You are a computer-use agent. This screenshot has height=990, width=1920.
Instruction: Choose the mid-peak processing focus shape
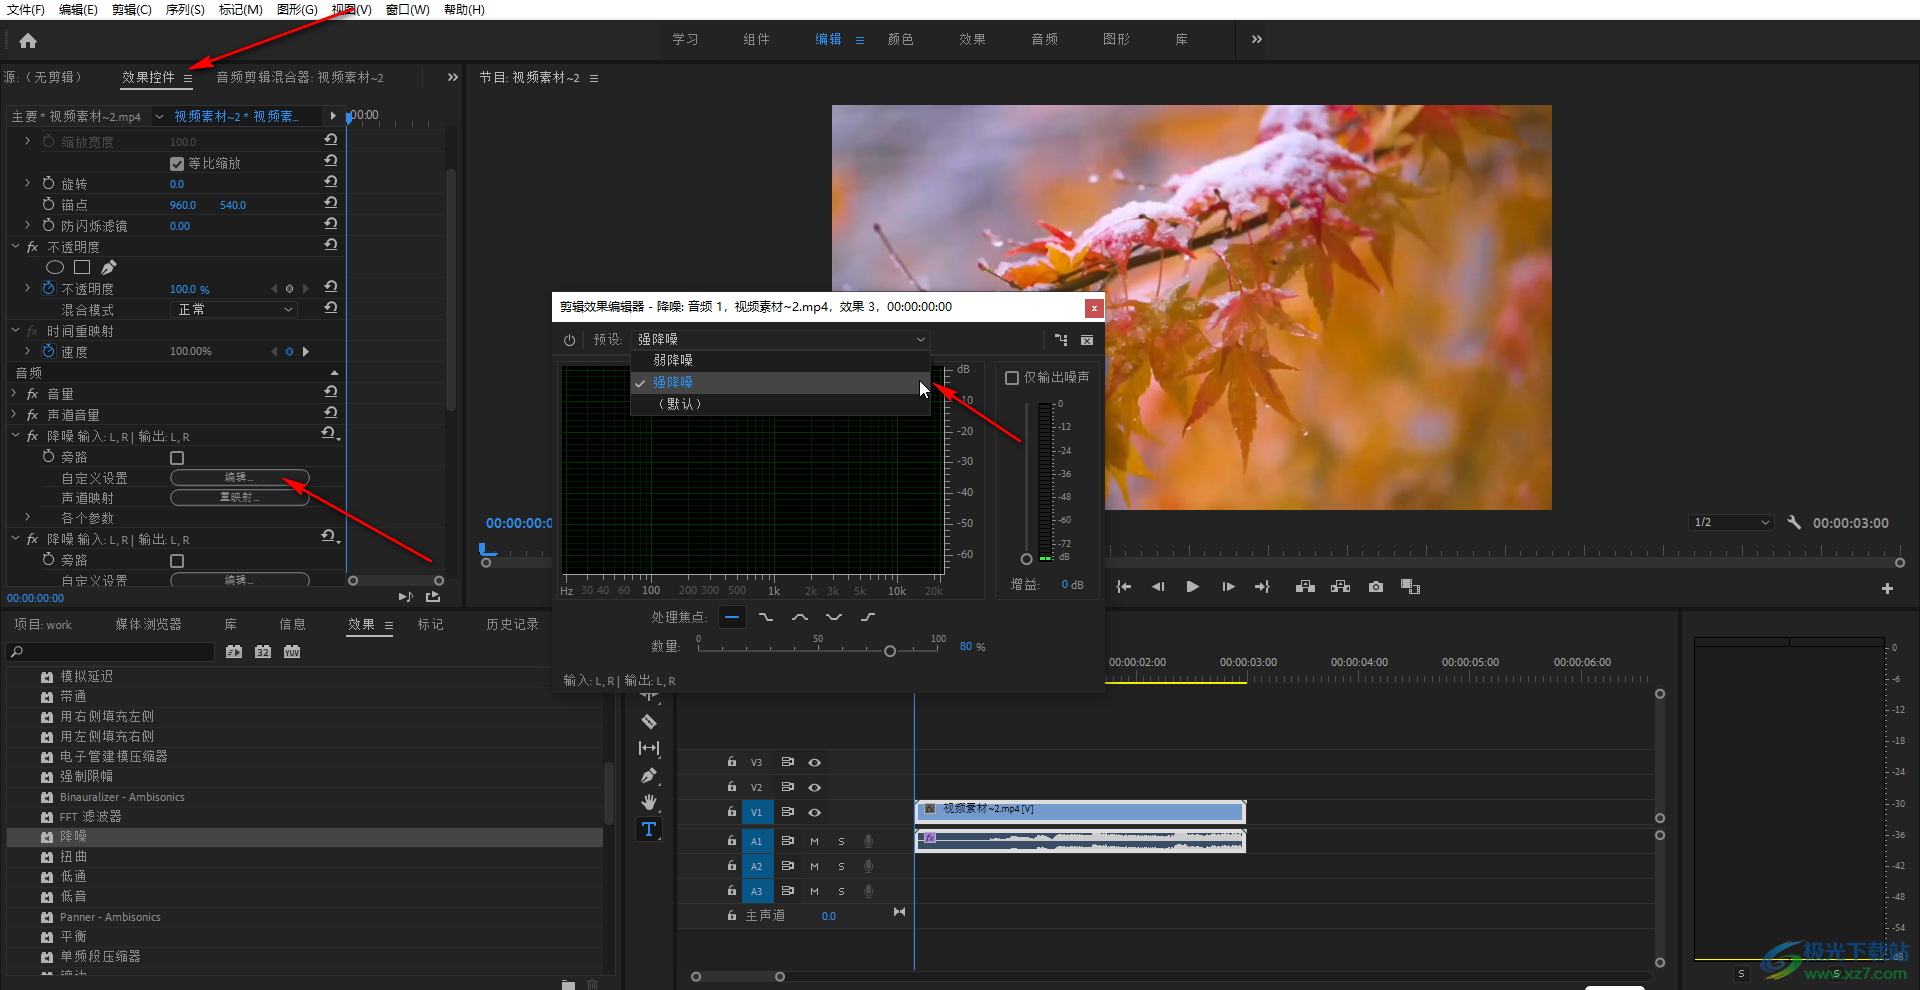800,617
